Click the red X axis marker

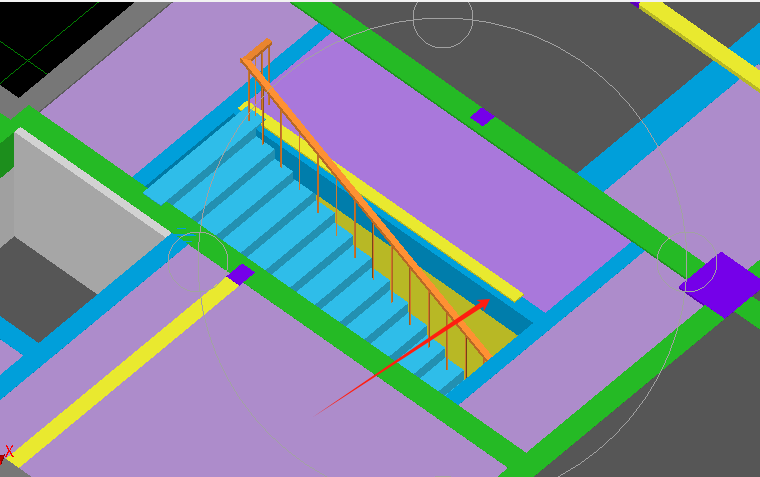[x=9, y=451]
